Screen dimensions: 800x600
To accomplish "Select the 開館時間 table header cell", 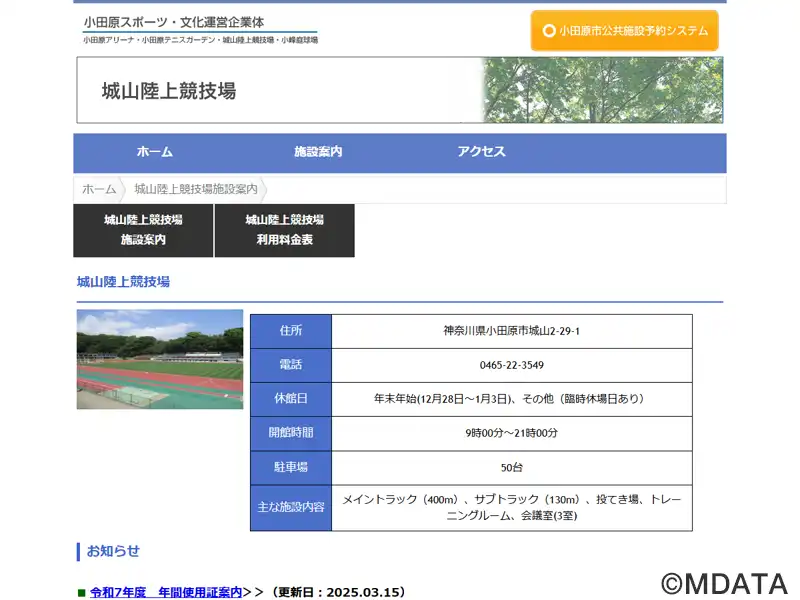I will [290, 433].
